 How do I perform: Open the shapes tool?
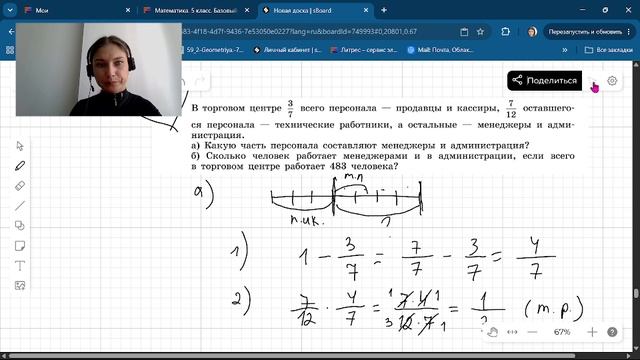20,226
